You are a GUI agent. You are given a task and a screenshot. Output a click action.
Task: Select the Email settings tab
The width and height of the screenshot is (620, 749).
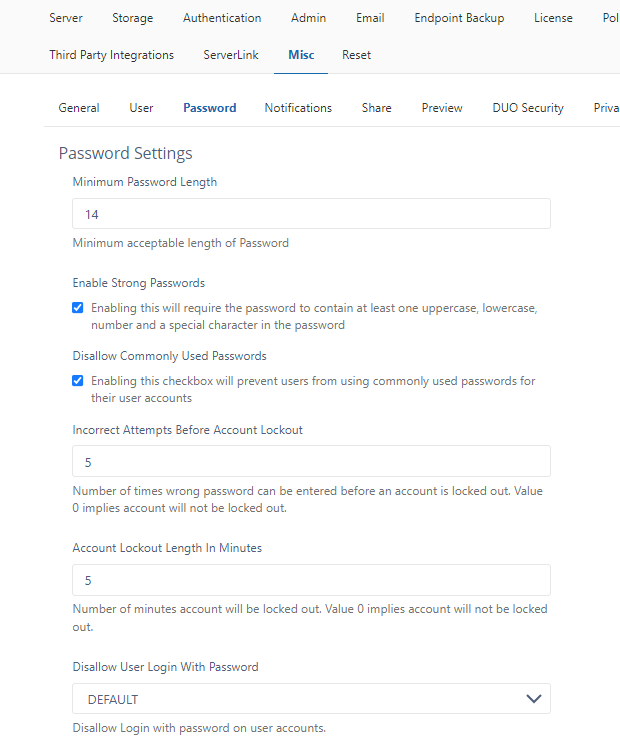370,18
